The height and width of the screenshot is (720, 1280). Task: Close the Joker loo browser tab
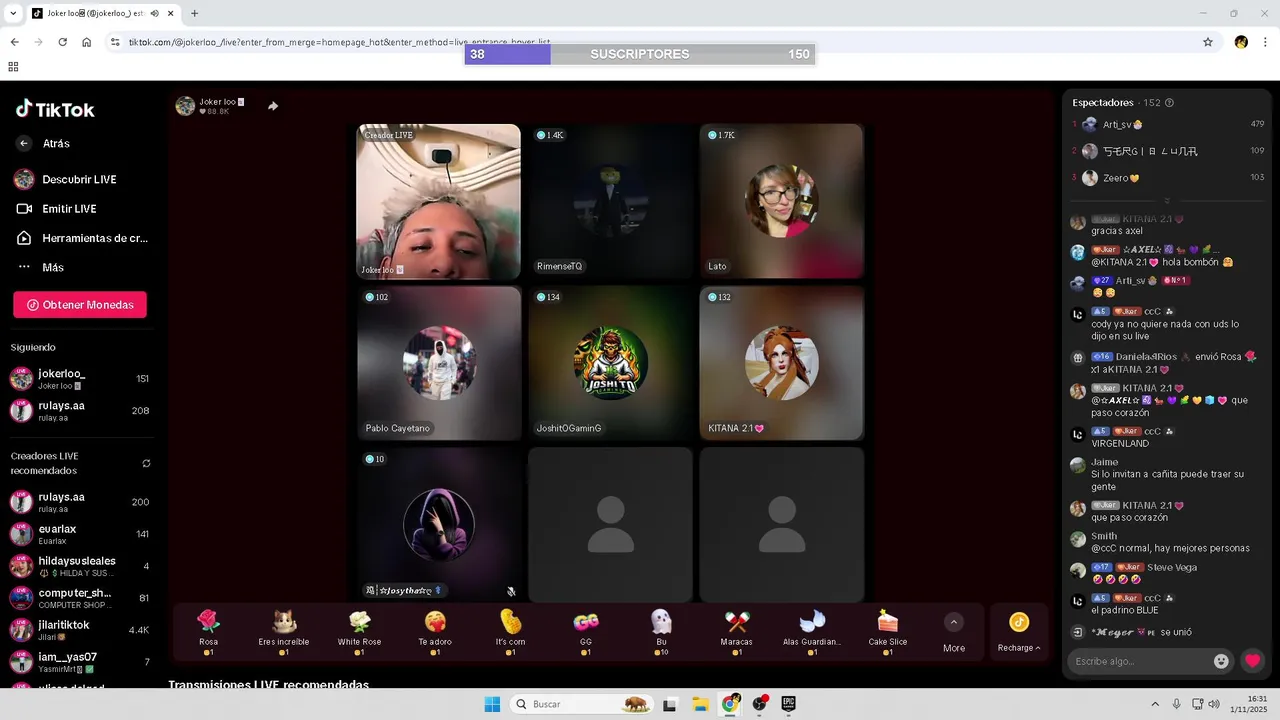[x=170, y=13]
